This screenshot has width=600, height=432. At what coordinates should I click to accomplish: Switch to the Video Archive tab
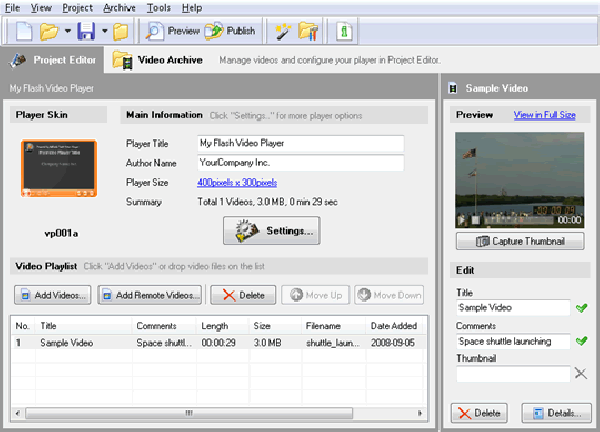(158, 60)
